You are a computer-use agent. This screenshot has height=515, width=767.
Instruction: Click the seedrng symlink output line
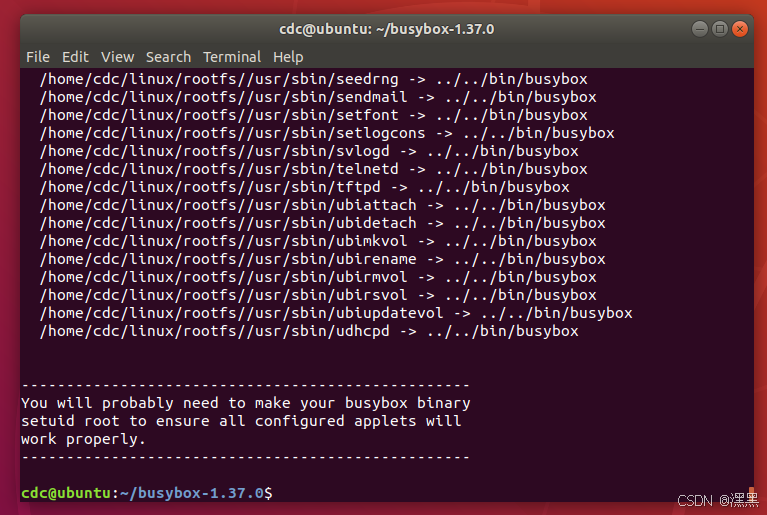(314, 79)
